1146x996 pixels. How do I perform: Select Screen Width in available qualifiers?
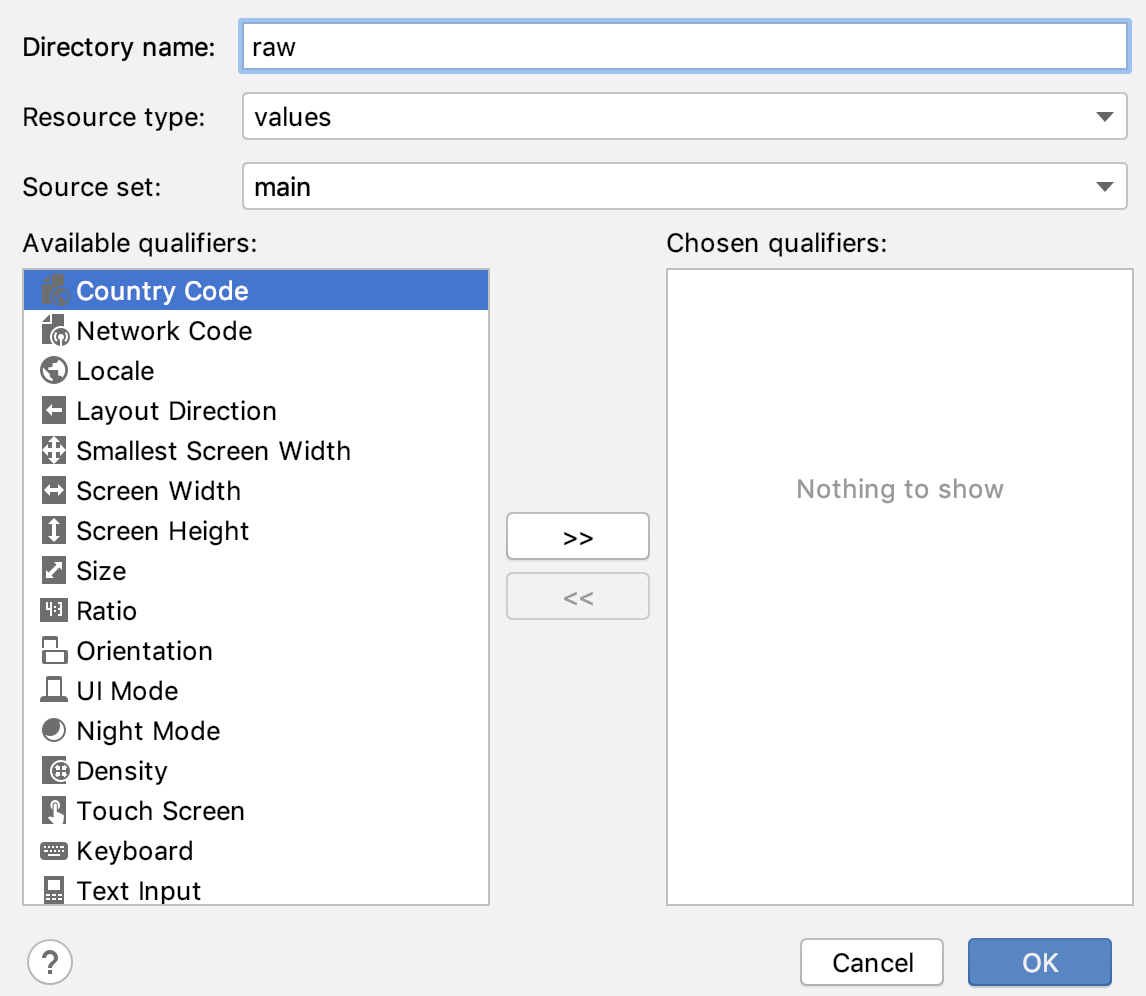click(158, 491)
